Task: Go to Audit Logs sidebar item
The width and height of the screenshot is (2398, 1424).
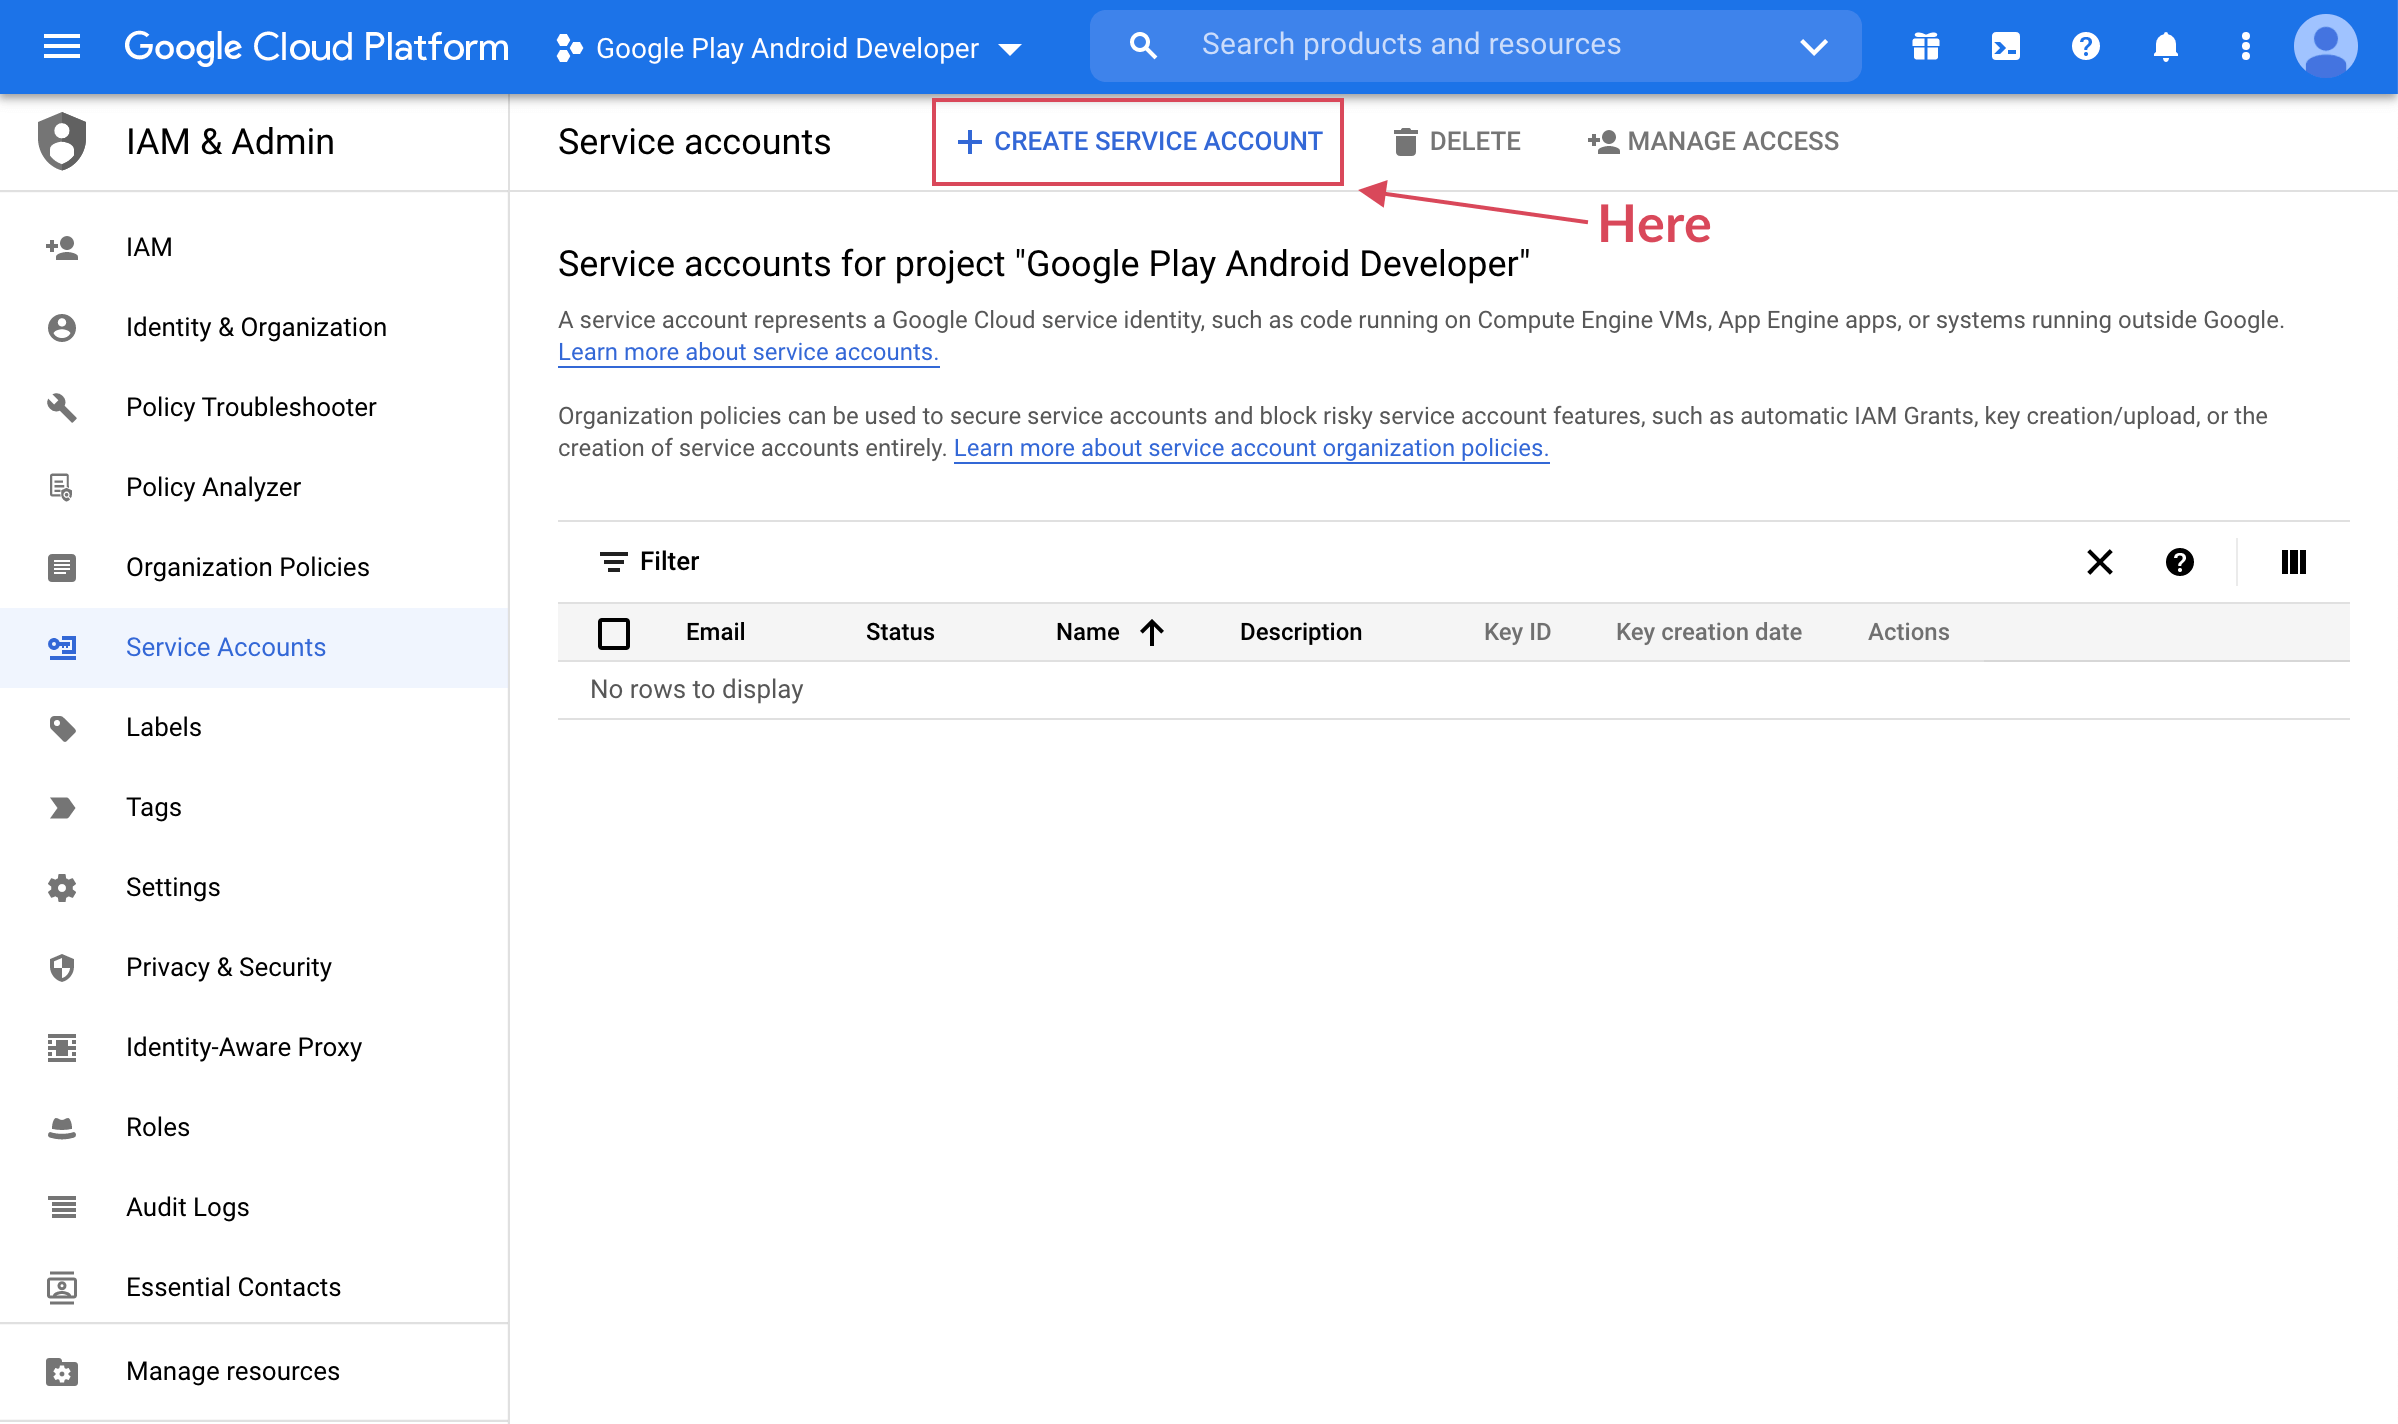Action: 187,1207
